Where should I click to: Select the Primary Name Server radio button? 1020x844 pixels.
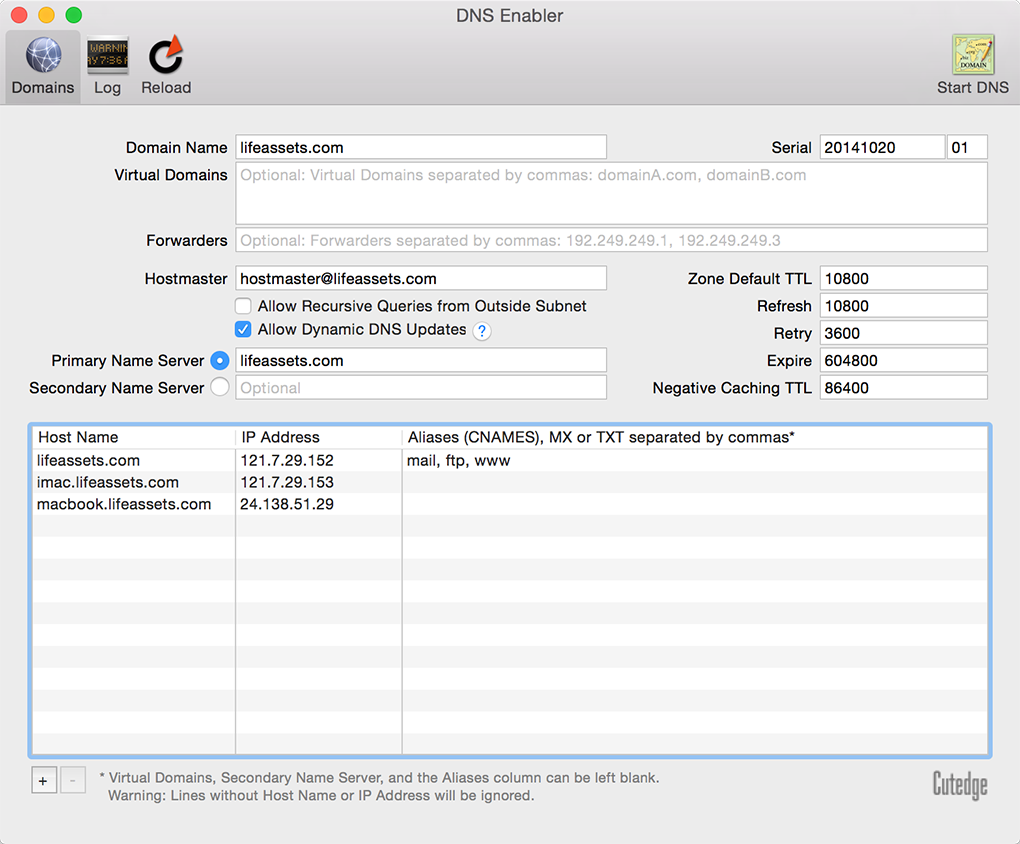[220, 361]
